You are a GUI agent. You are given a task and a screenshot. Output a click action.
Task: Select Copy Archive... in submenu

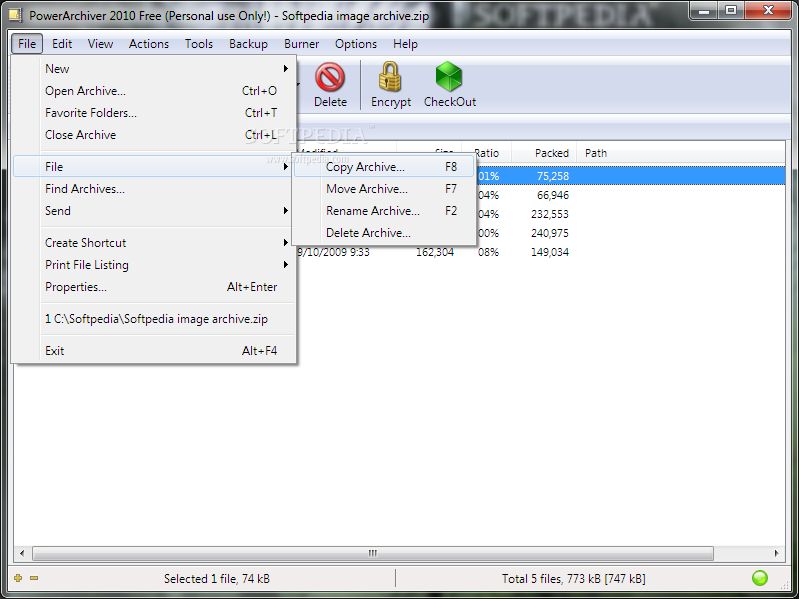pyautogui.click(x=384, y=167)
